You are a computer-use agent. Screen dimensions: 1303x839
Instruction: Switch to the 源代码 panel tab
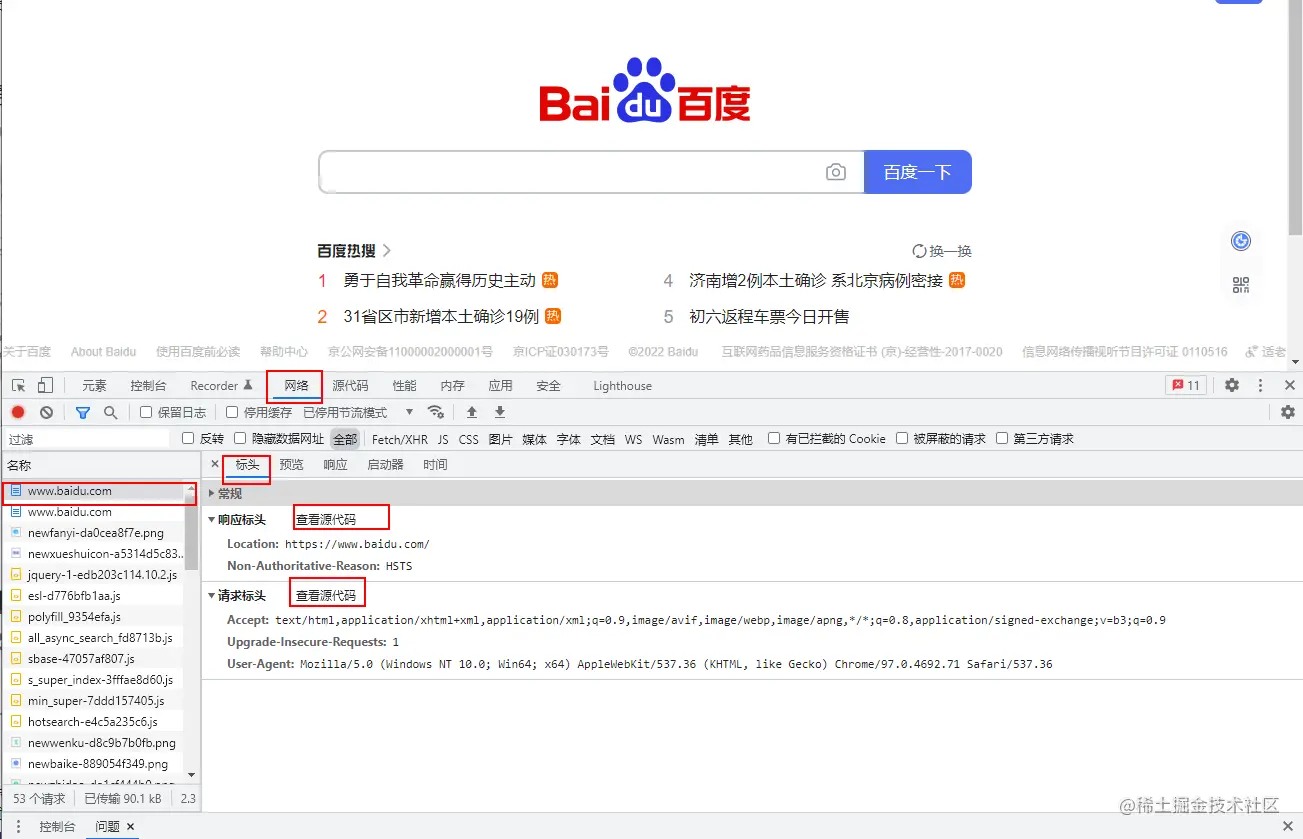click(350, 385)
